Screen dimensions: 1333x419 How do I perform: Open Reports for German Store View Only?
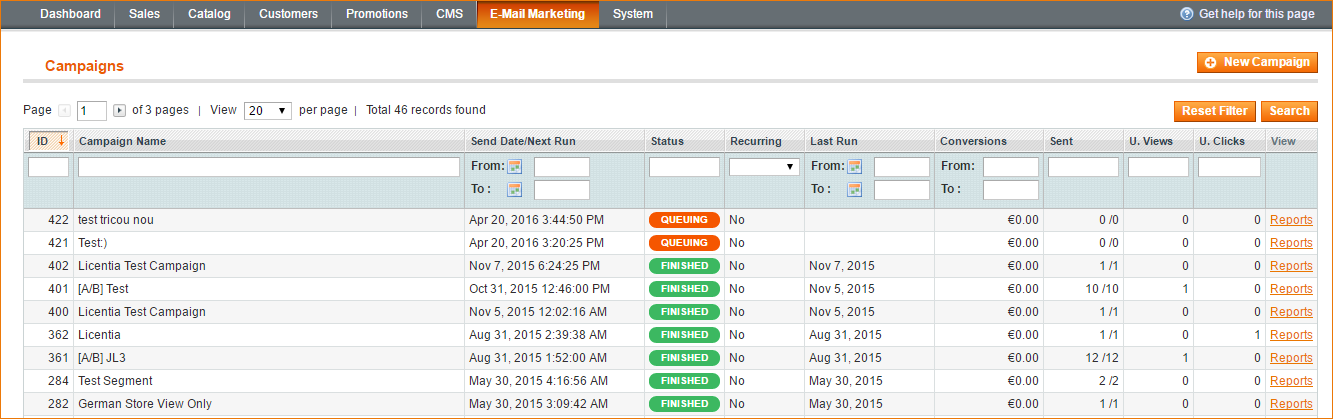pos(1291,404)
